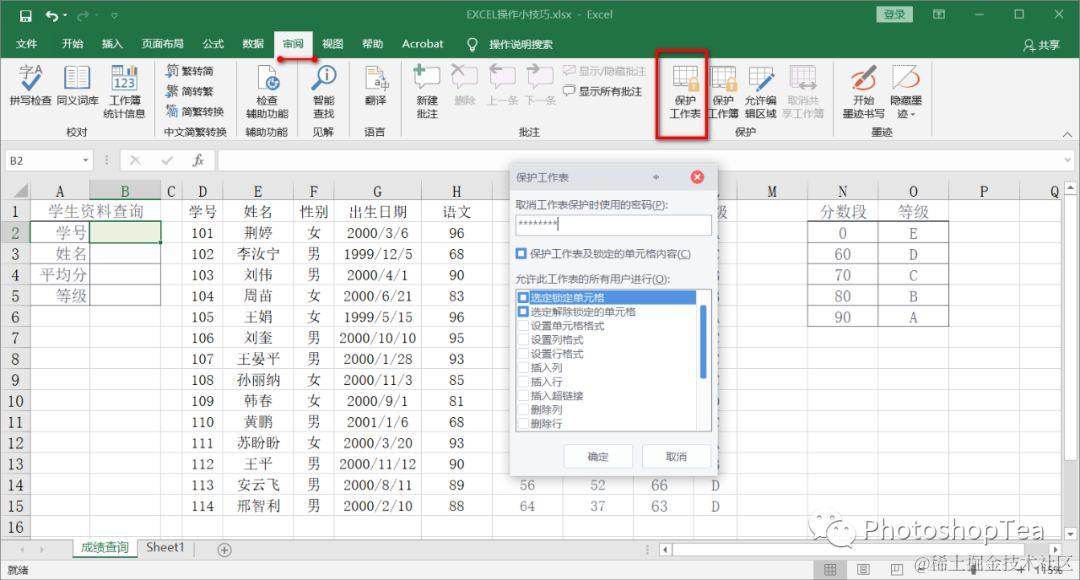Open the Name Box dropdown arrow

coord(85,160)
